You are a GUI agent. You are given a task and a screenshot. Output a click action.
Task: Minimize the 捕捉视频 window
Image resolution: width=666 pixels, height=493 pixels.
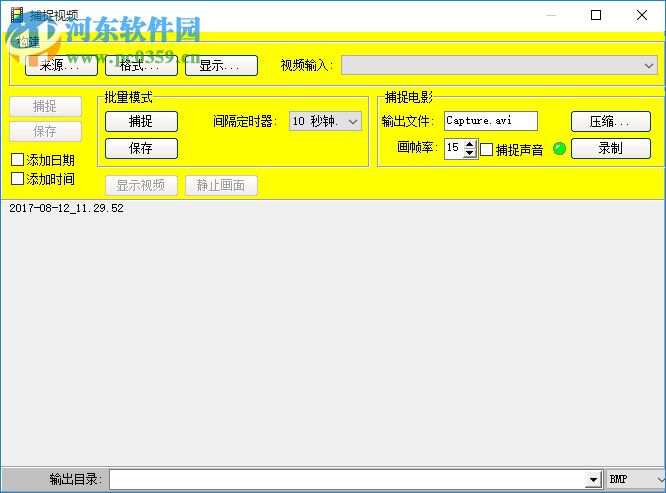click(x=551, y=15)
